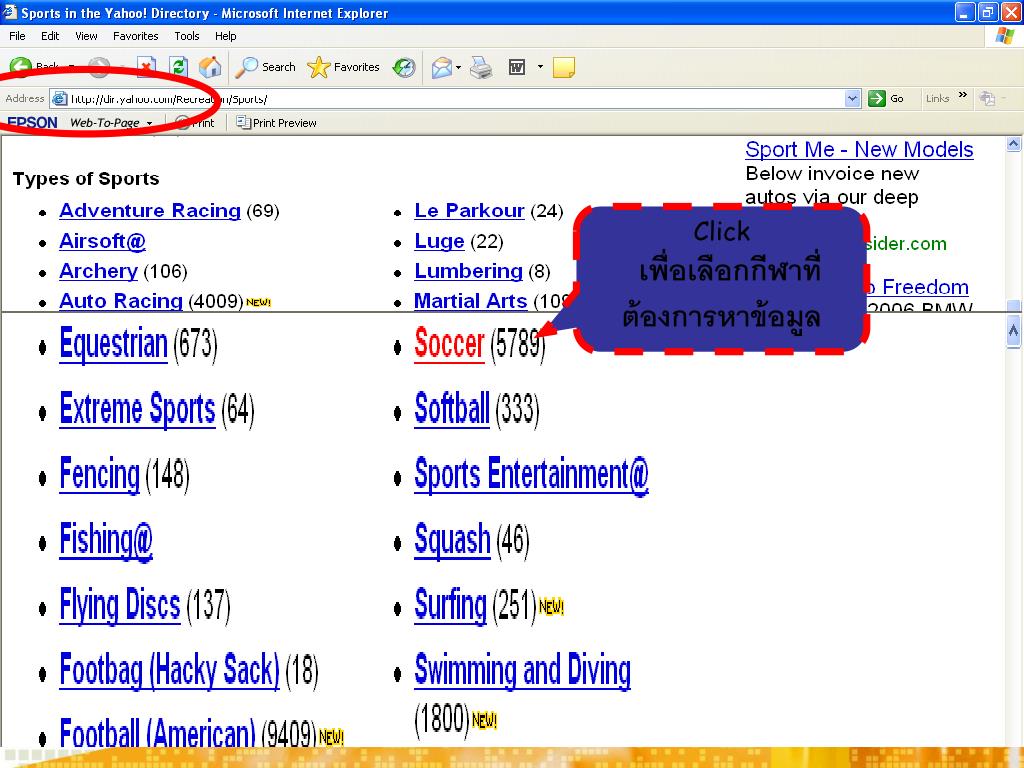
Task: Open the History clock icon
Action: [x=404, y=67]
